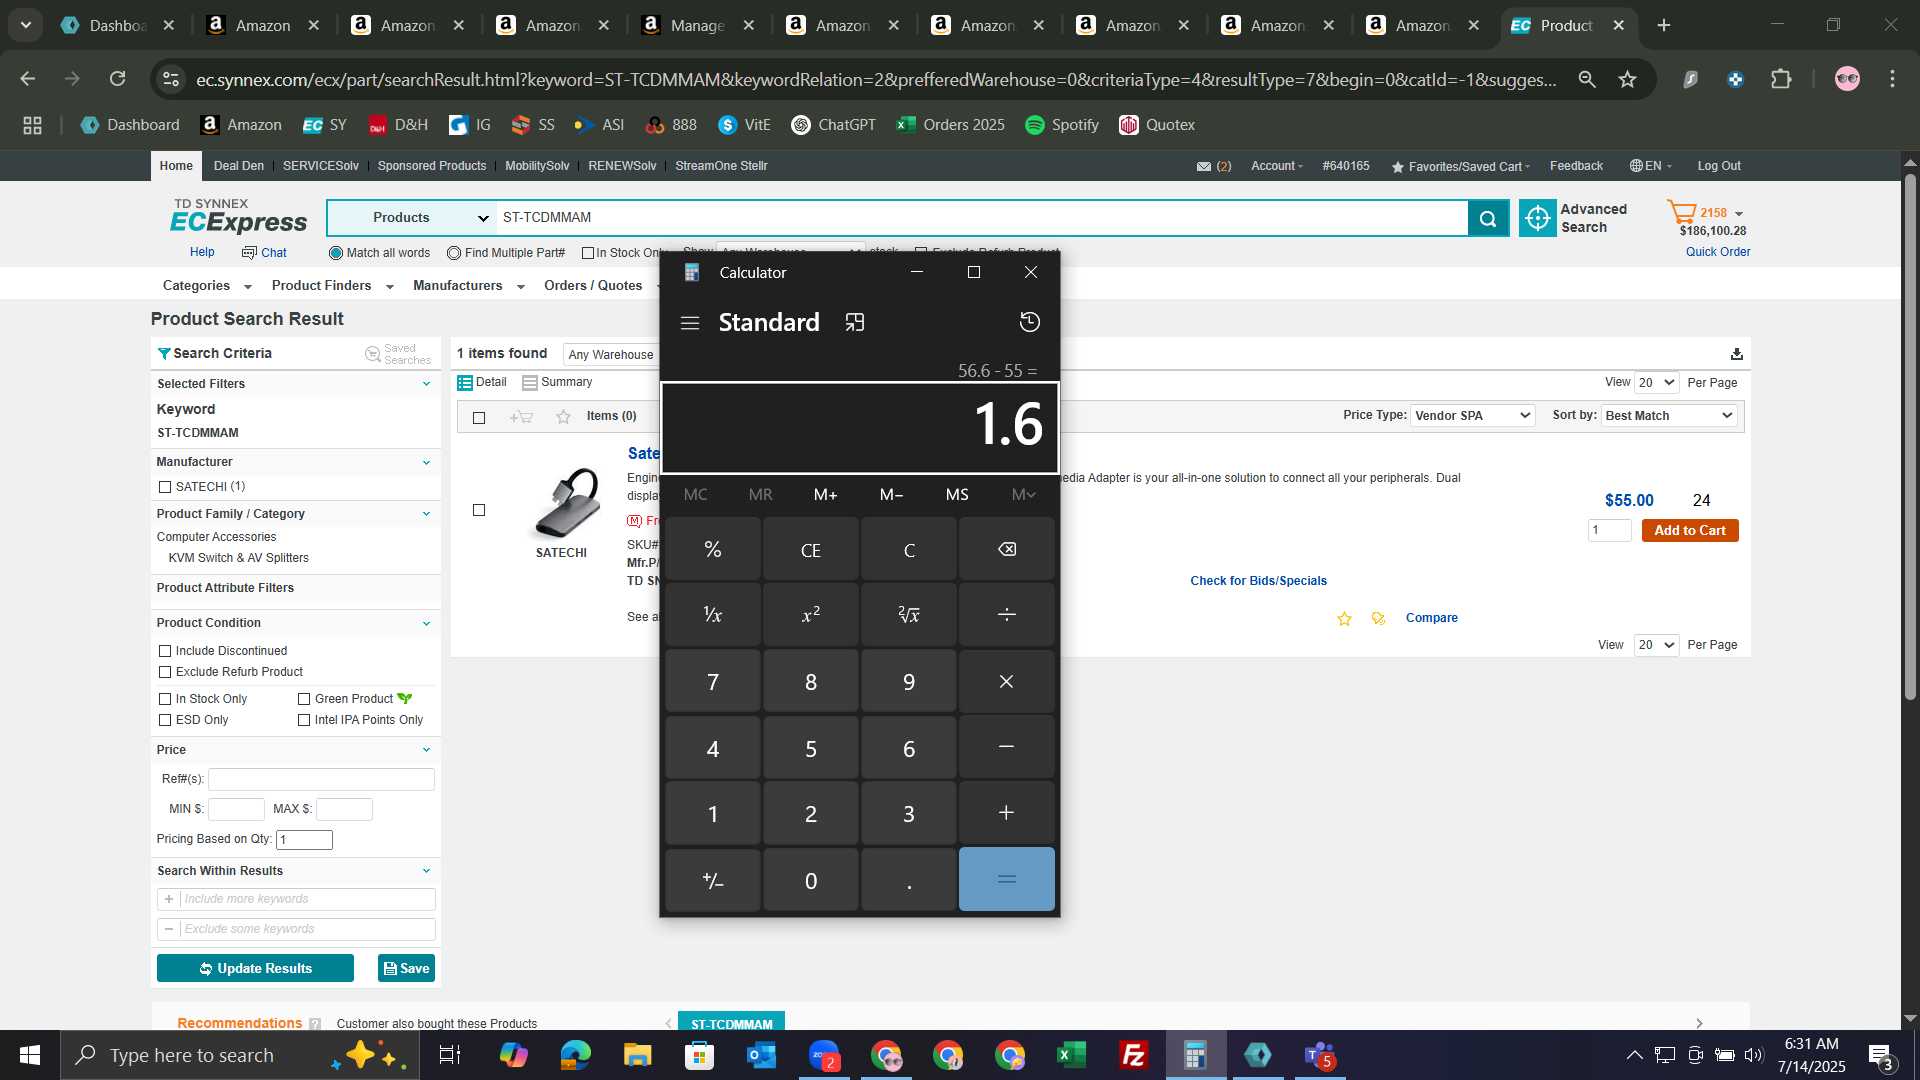Open Outlook from the Windows taskbar

[x=761, y=1055]
